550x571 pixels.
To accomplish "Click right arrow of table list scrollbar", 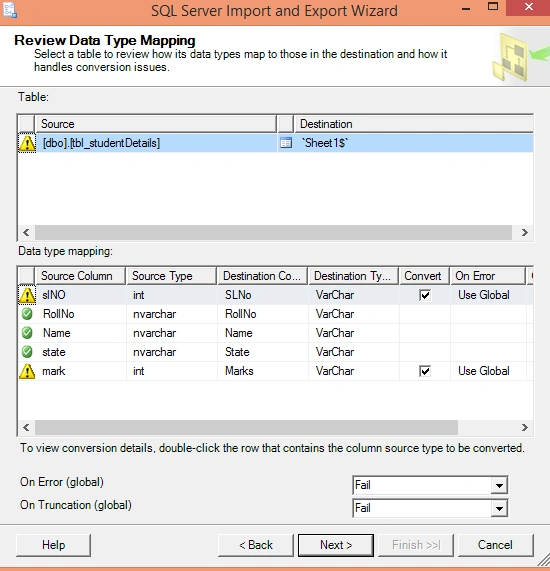I will point(525,232).
